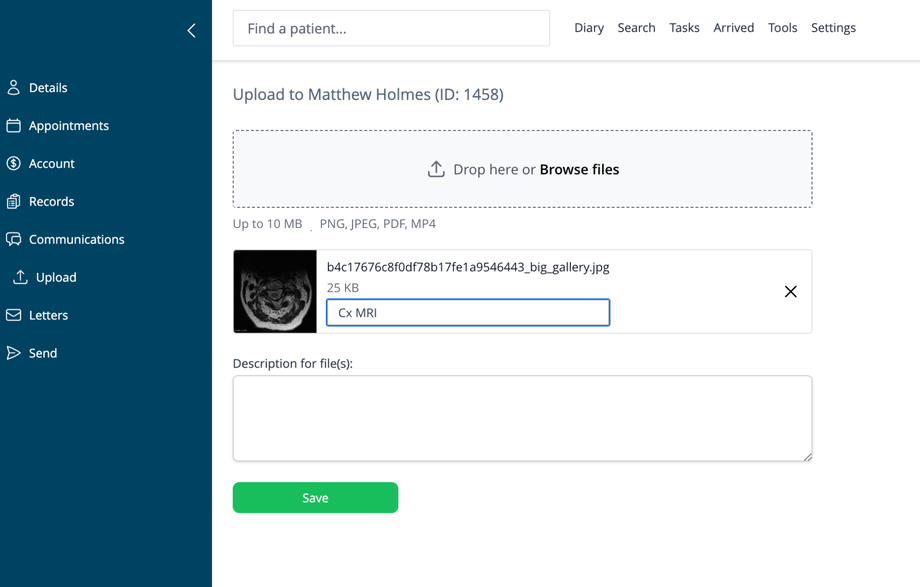Click the Browse files link
The height and width of the screenshot is (587, 920).
(x=579, y=170)
